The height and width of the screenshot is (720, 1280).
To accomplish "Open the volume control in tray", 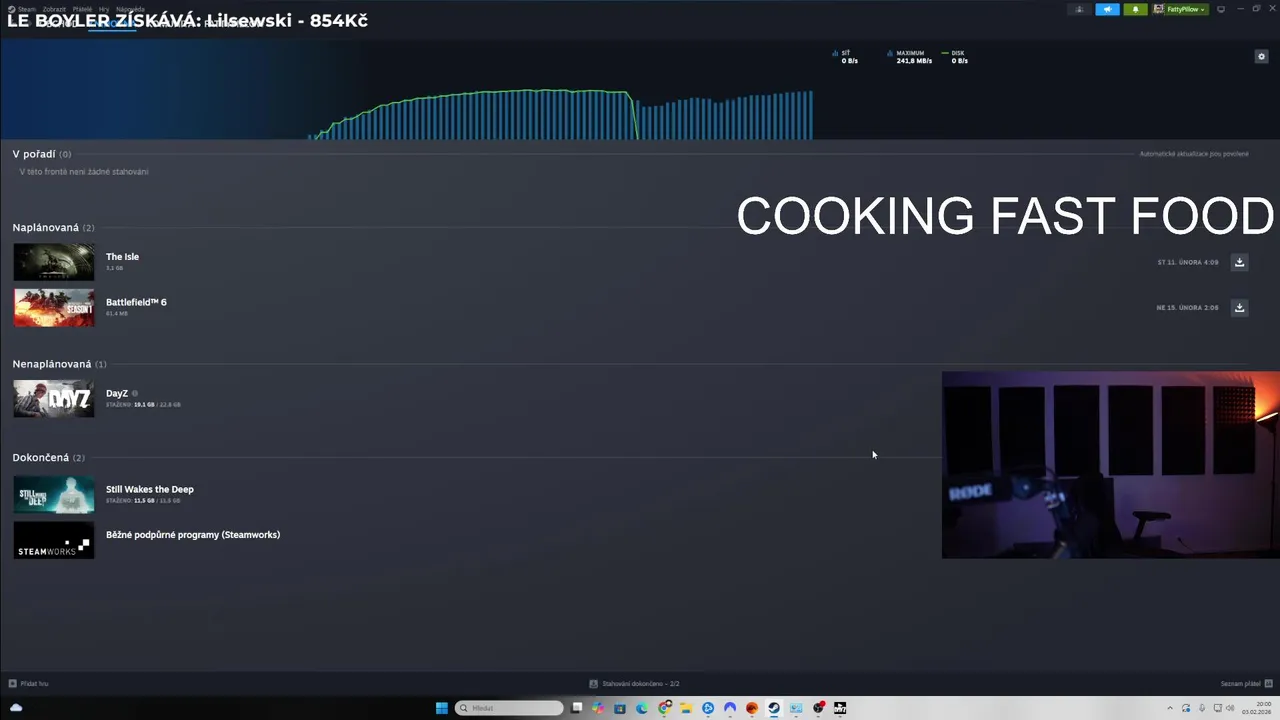I will [1230, 708].
